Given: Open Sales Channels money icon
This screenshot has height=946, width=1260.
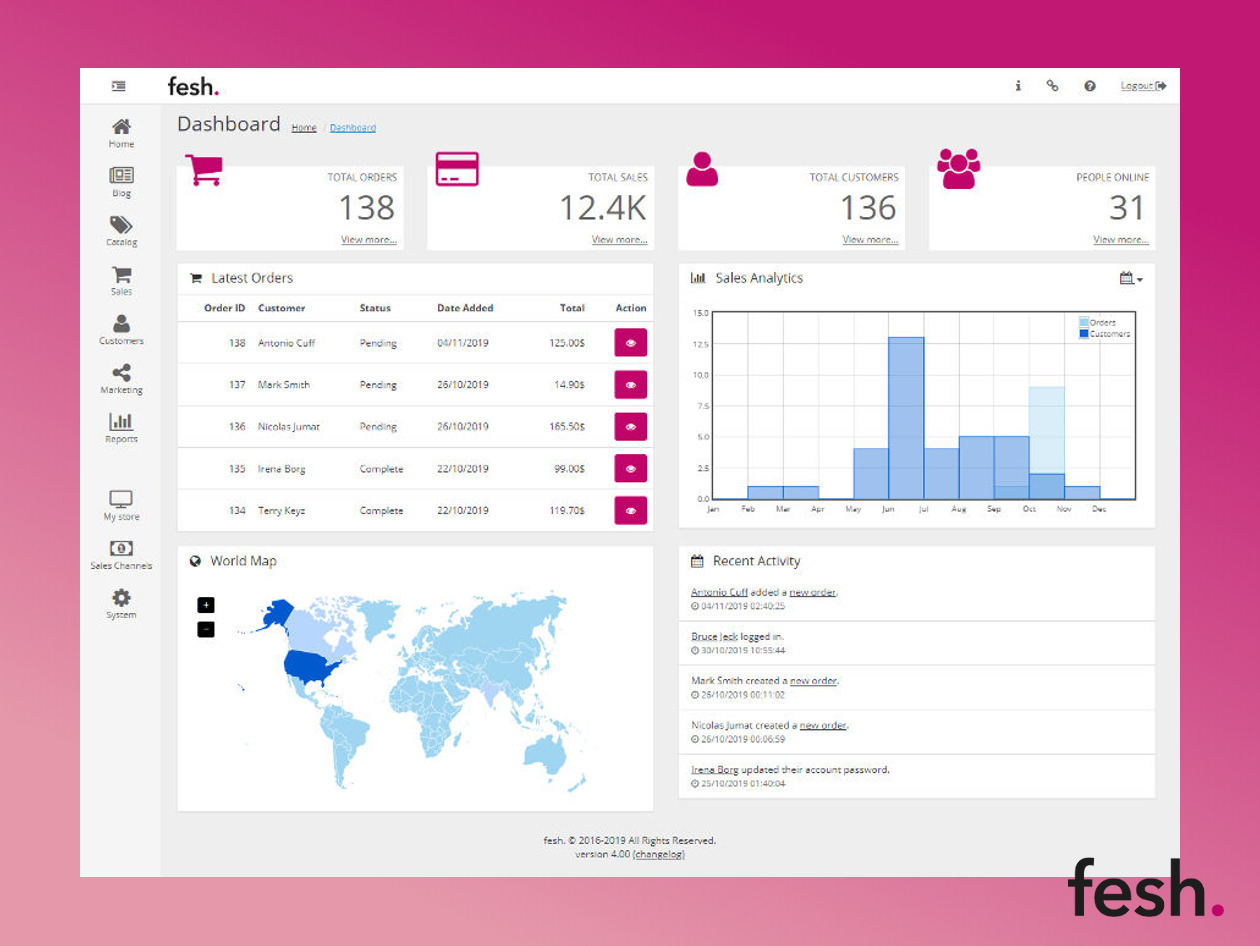Looking at the screenshot, I should pos(121,548).
